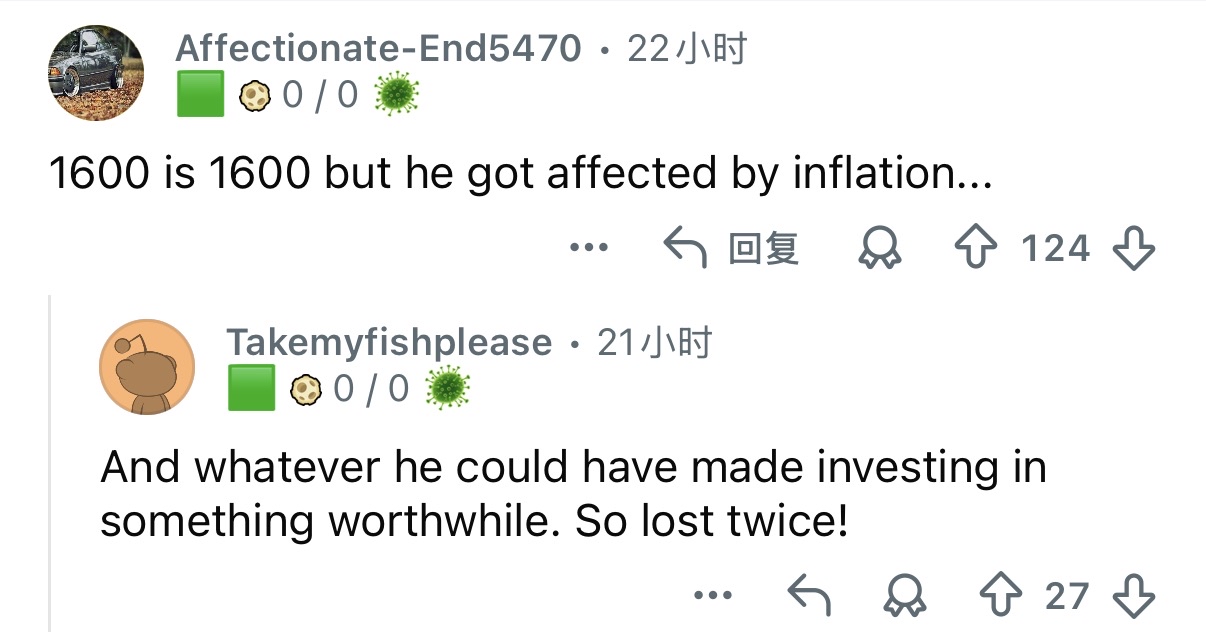This screenshot has height=632, width=1206.
Task: Collapse the reply thread via the vertical line
Action: [x=50, y=460]
